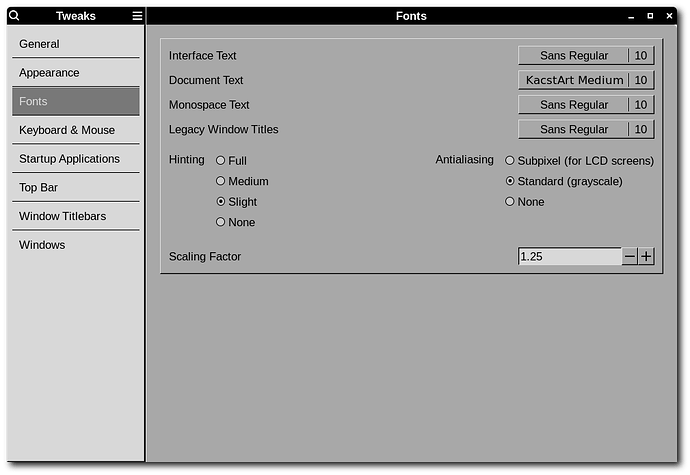The height and width of the screenshot is (475, 690).
Task: Open Interface Text font chooser
Action: [585, 56]
